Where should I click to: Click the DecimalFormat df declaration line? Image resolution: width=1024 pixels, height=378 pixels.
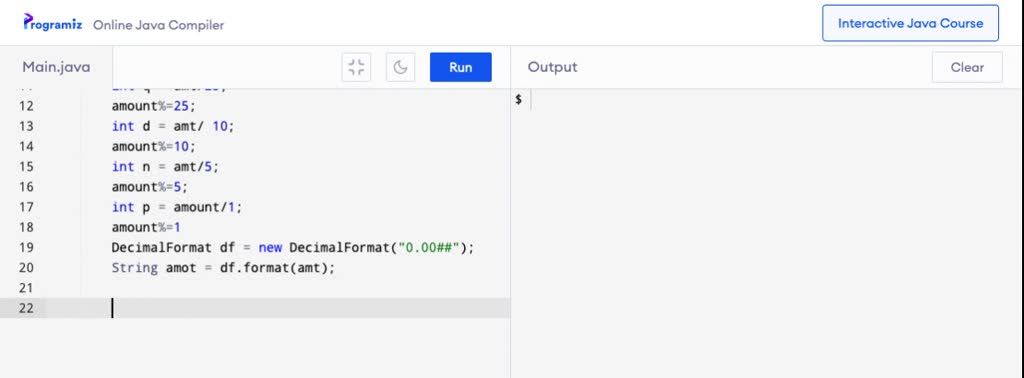[293, 247]
